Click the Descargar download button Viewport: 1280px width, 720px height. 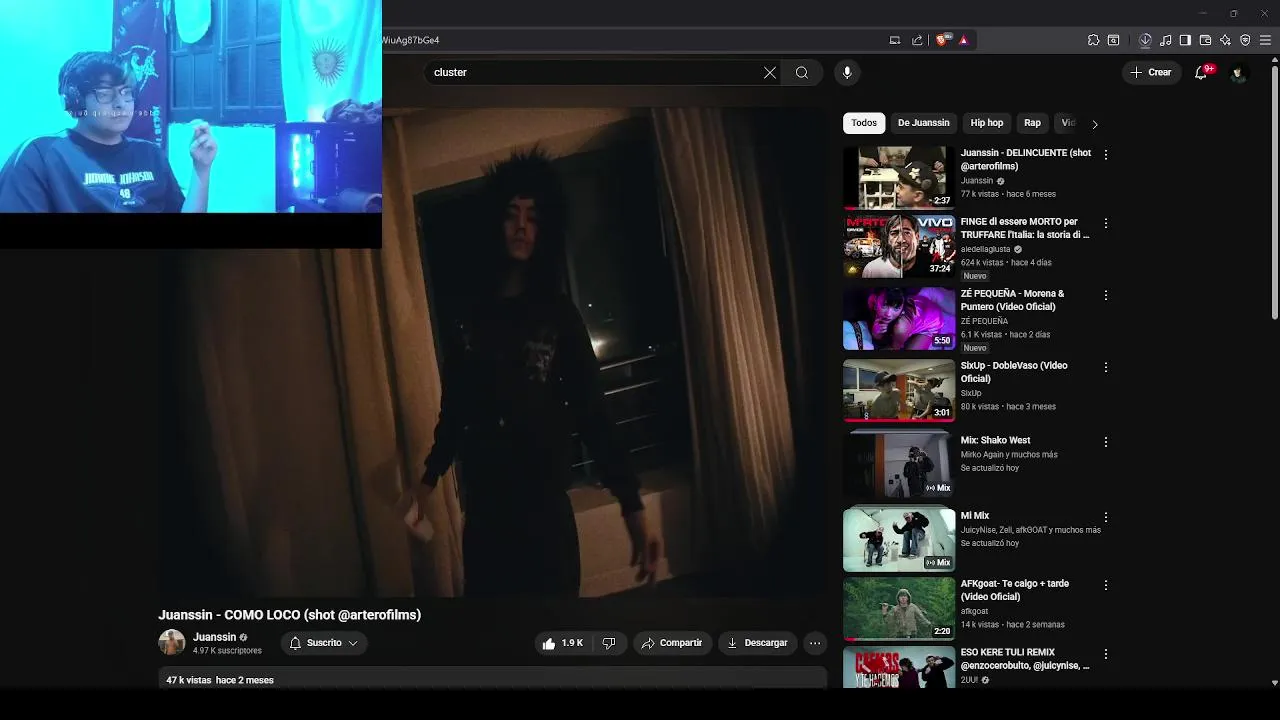tap(757, 643)
